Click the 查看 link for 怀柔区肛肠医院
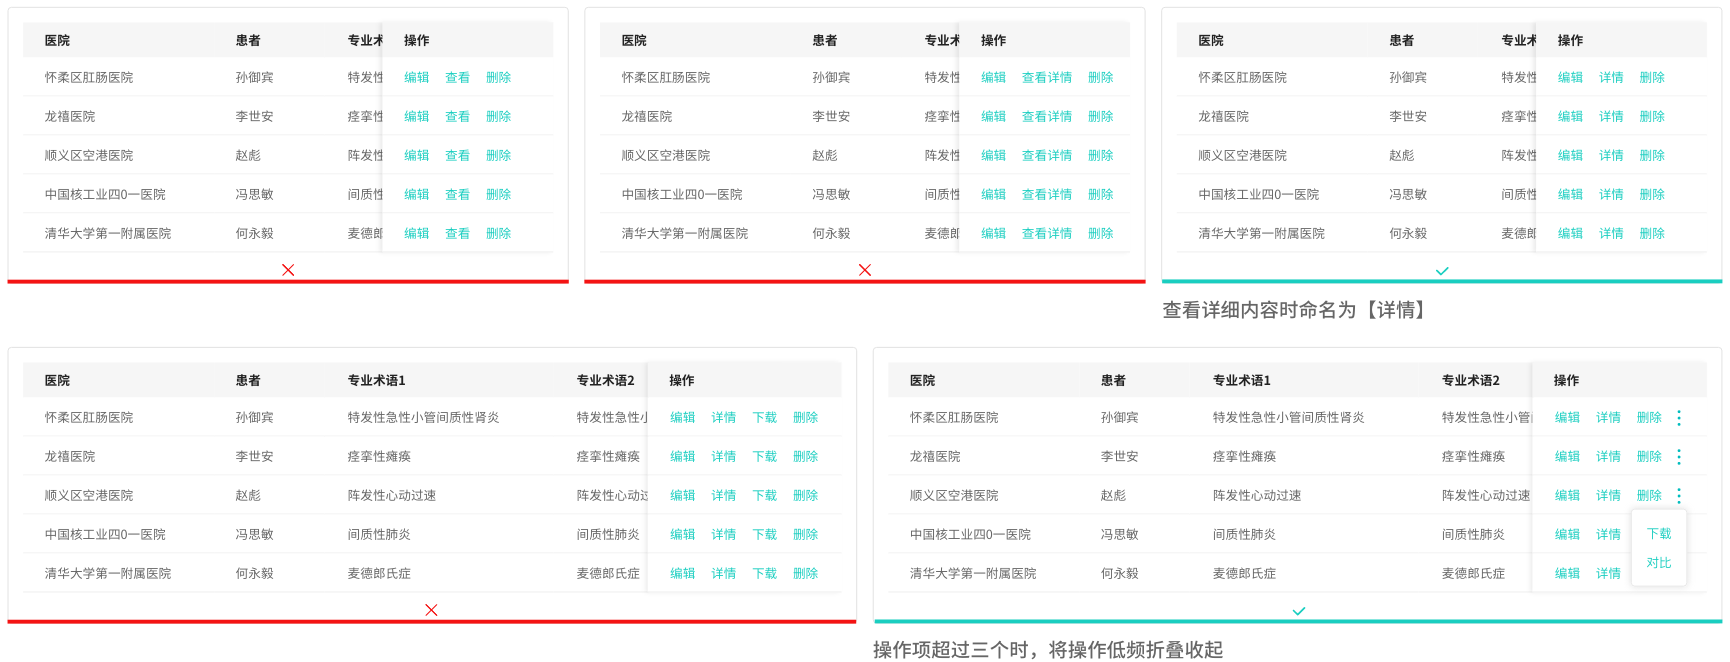The width and height of the screenshot is (1730, 662). pos(457,77)
